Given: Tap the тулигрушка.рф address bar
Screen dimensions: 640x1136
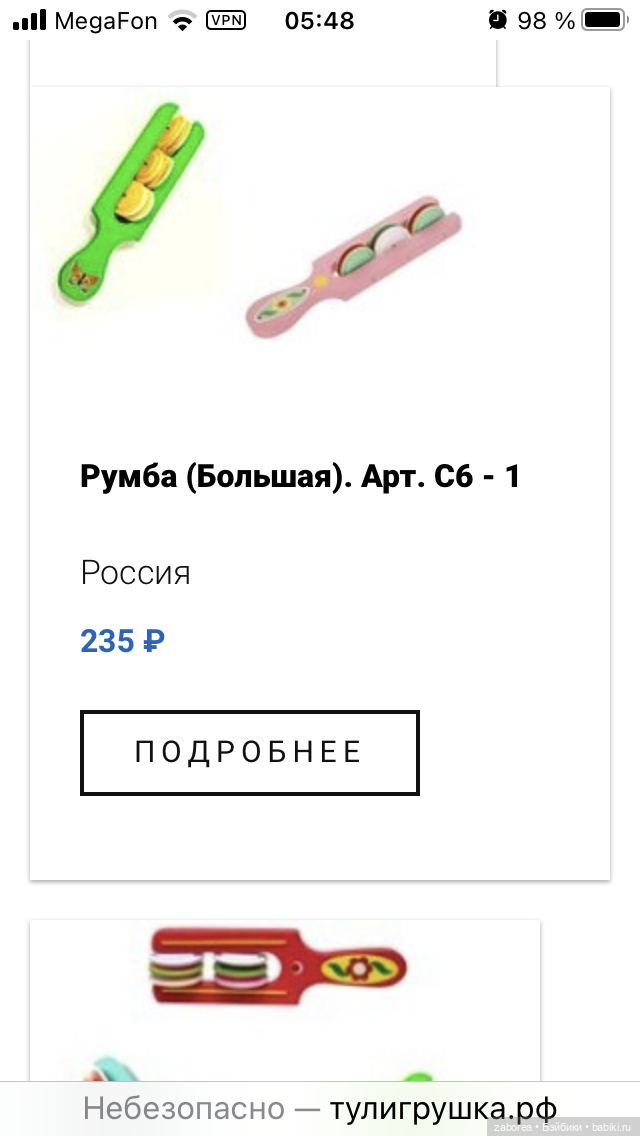Looking at the screenshot, I should click(443, 1108).
